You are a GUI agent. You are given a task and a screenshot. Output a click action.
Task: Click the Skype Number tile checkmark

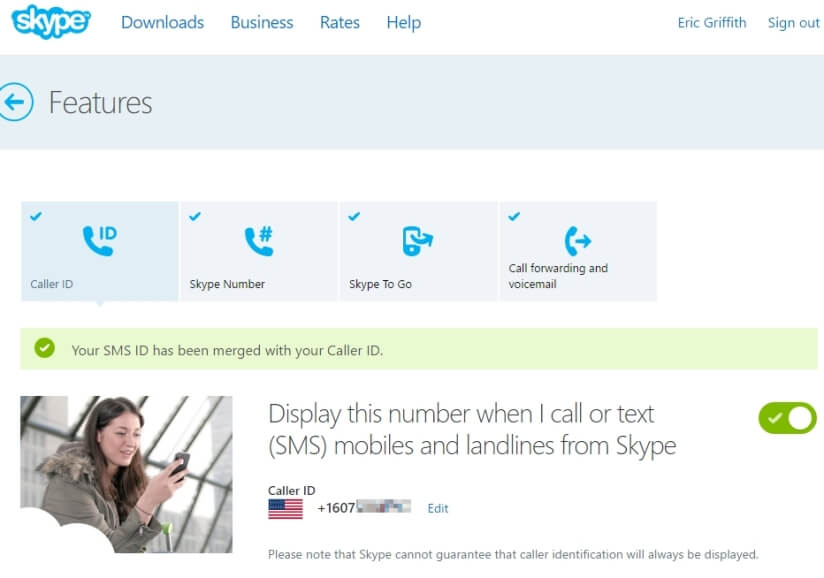195,215
